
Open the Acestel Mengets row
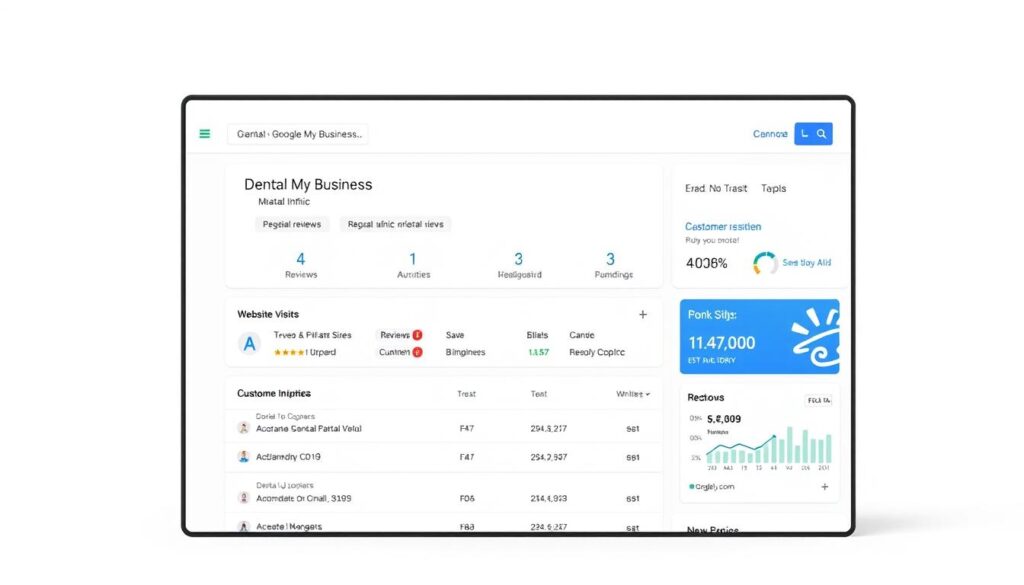tap(443, 524)
